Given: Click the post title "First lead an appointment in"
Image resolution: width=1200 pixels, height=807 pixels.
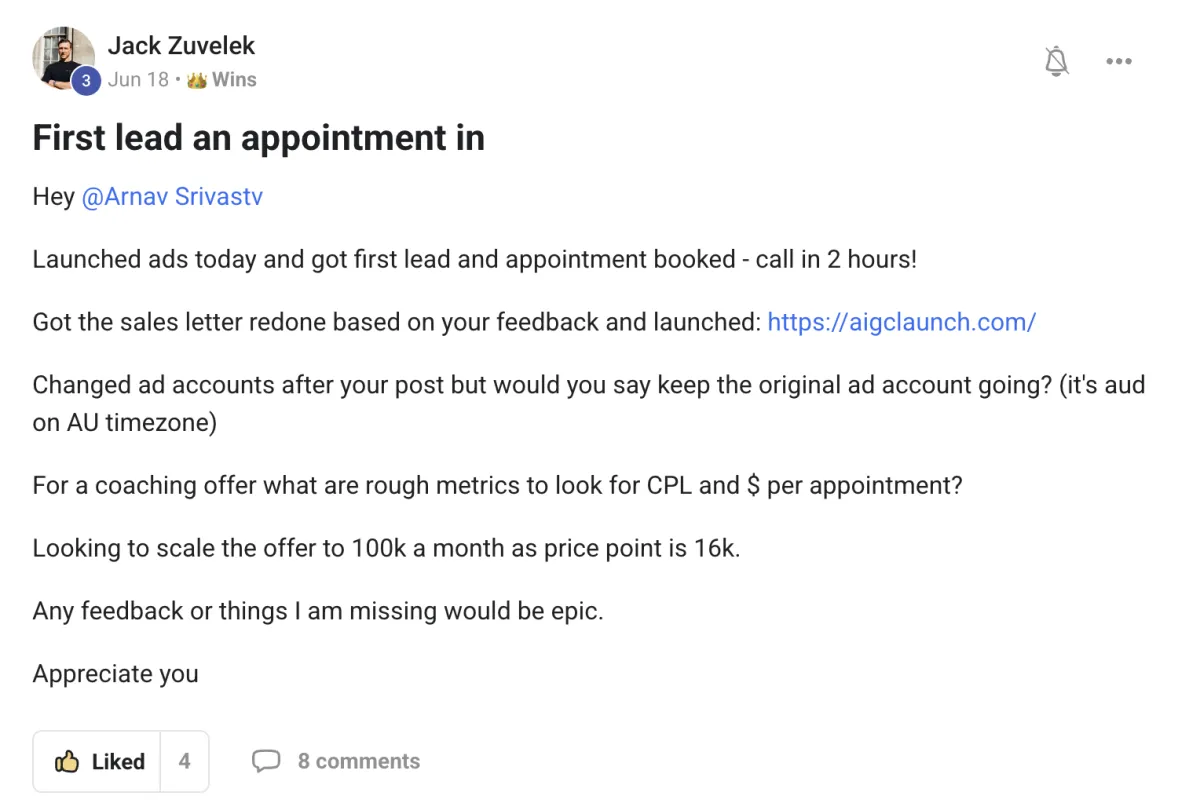Looking at the screenshot, I should (x=258, y=138).
